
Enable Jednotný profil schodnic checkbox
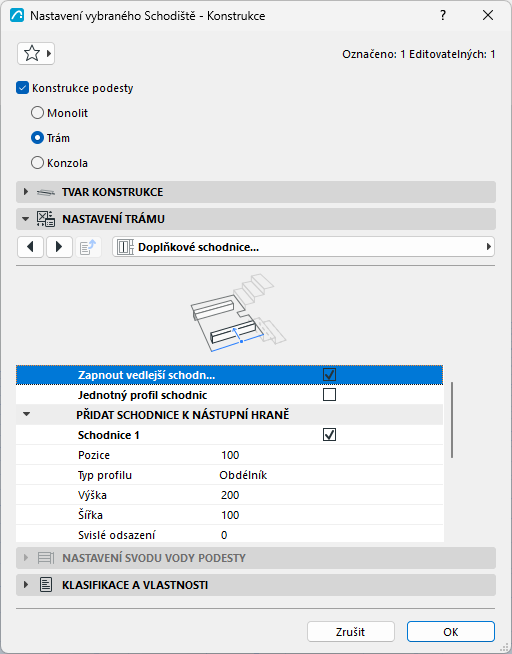pos(329,395)
